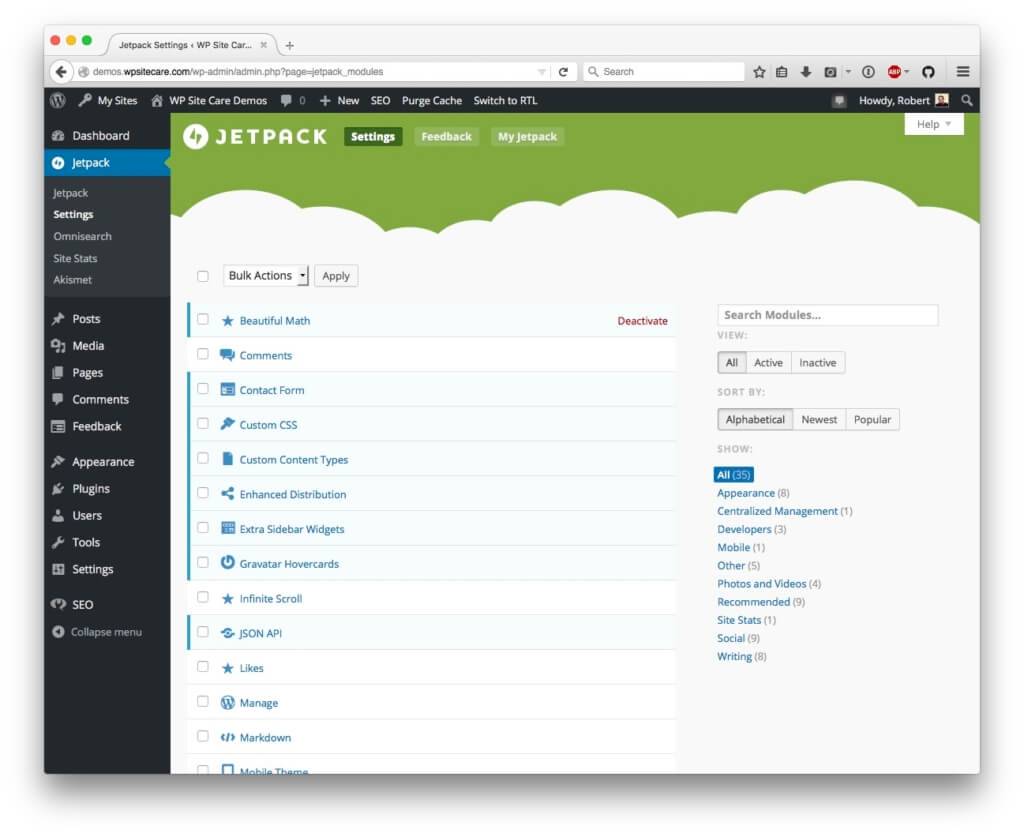Image resolution: width=1024 pixels, height=837 pixels.
Task: Open the admin bar search magnifier icon
Action: coord(967,101)
